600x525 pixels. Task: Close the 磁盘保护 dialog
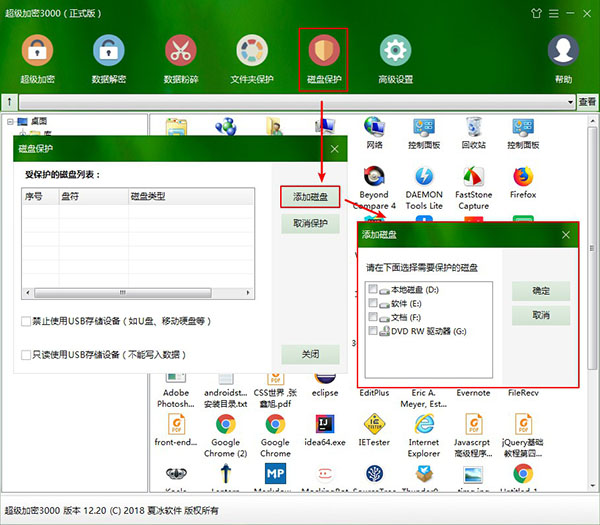pyautogui.click(x=334, y=149)
